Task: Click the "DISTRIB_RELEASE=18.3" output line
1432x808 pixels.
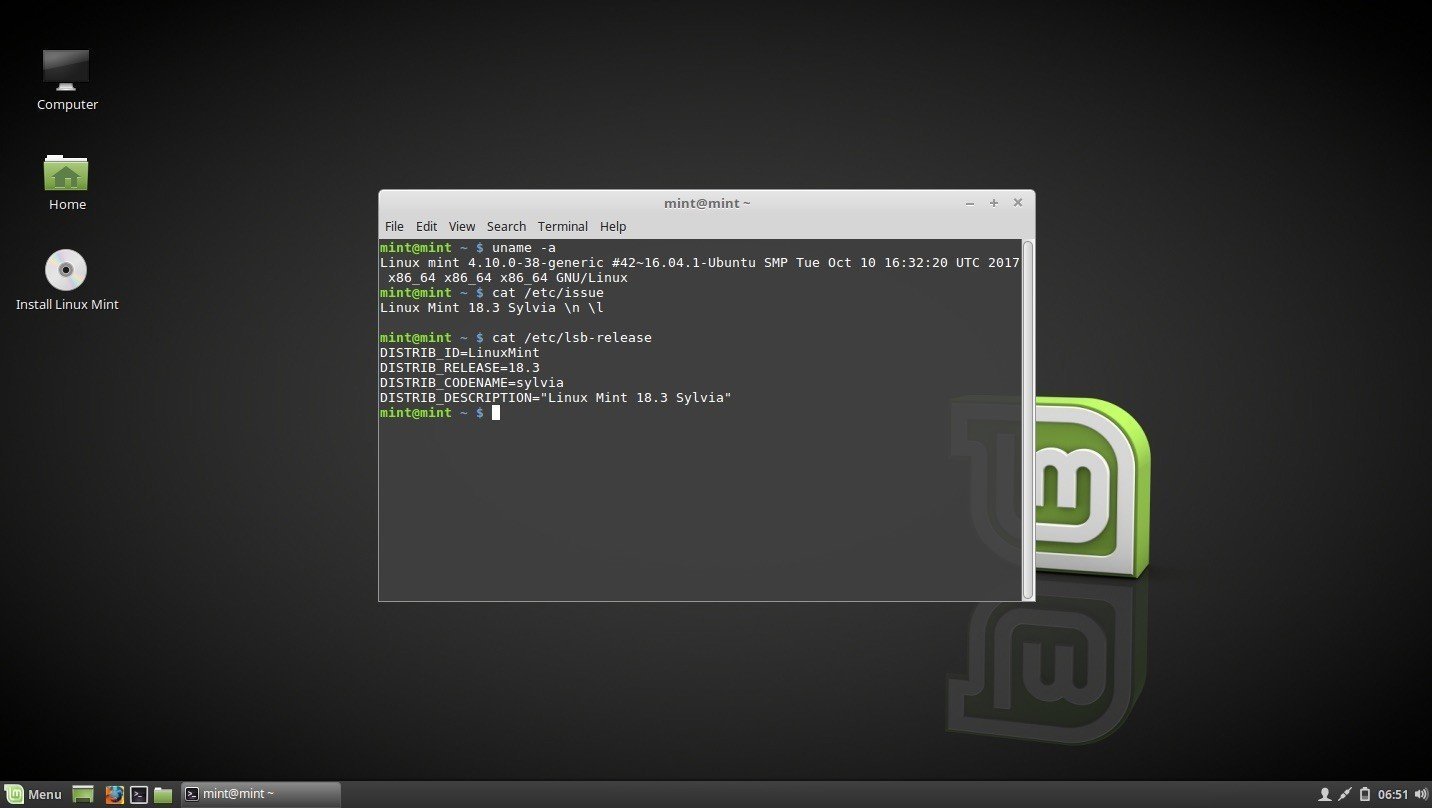Action: pyautogui.click(x=460, y=367)
